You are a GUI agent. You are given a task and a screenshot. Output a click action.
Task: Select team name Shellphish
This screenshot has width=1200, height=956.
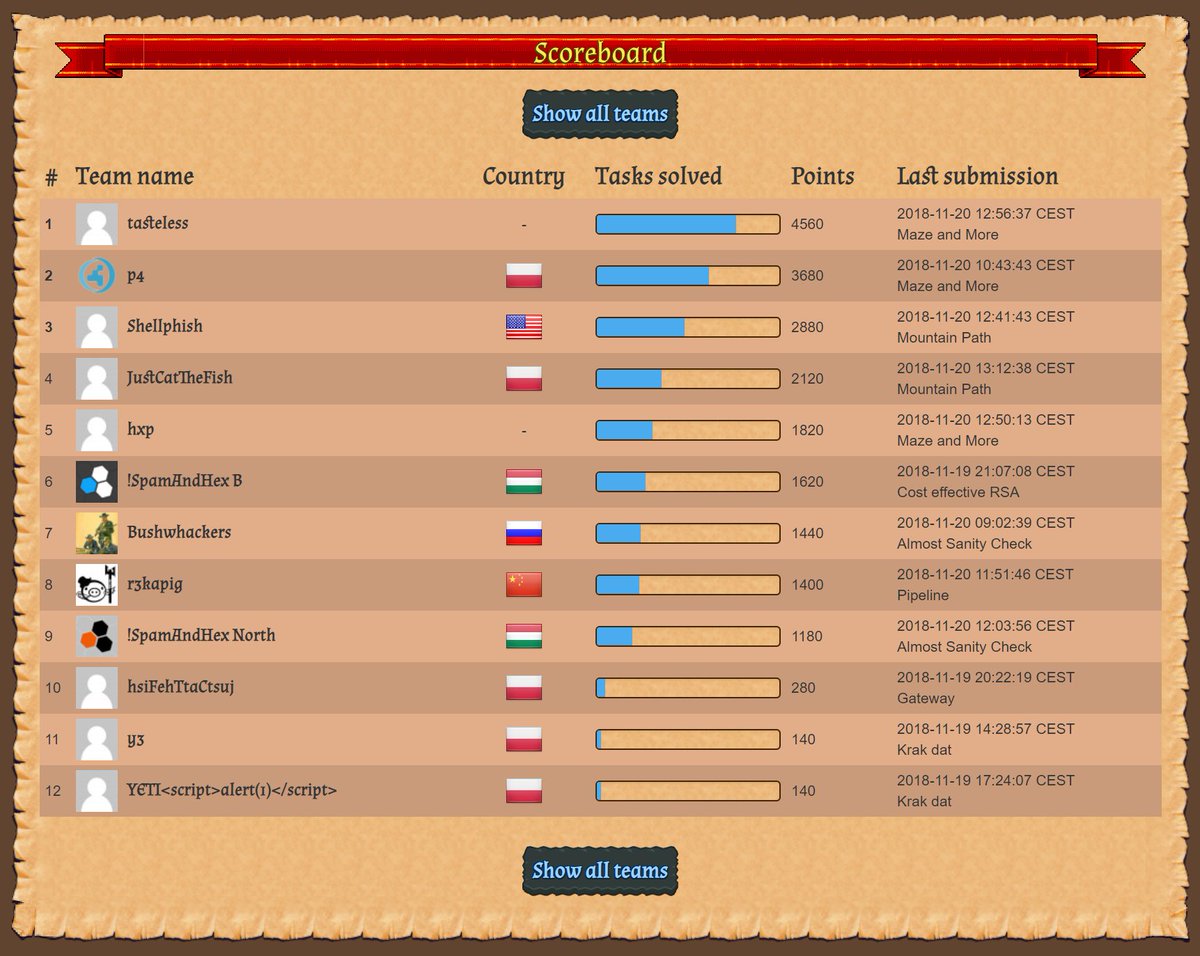[x=165, y=326]
